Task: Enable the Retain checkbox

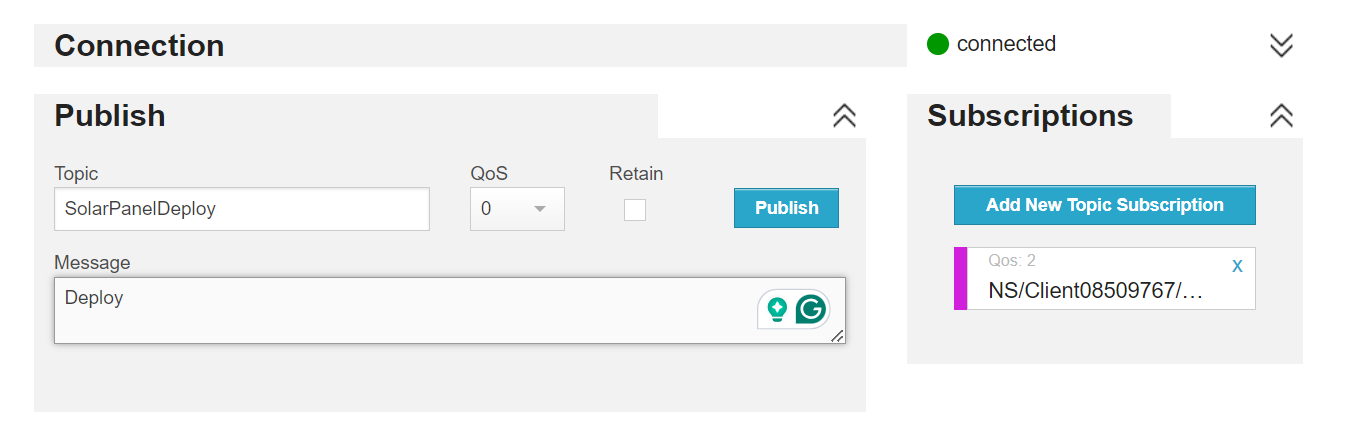Action: pyautogui.click(x=635, y=210)
